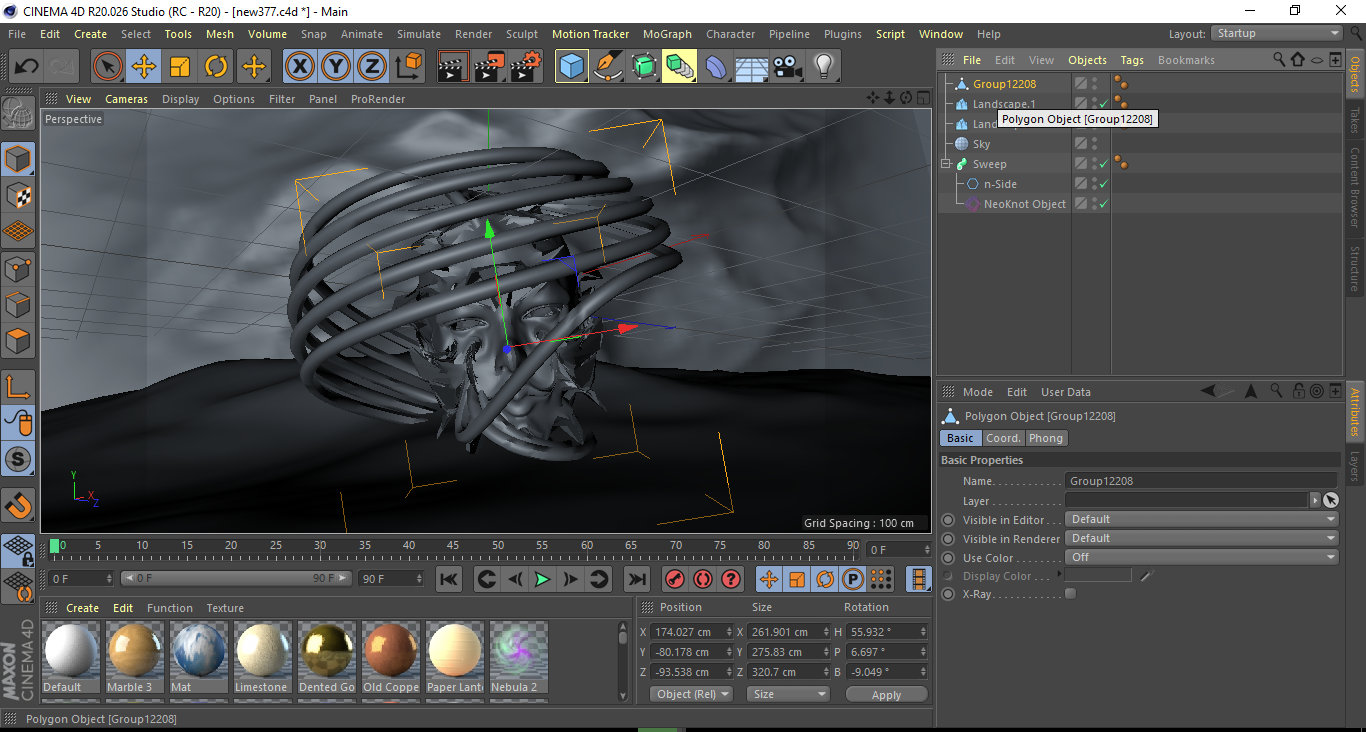Select the Live Selection tool

pyautogui.click(x=108, y=67)
